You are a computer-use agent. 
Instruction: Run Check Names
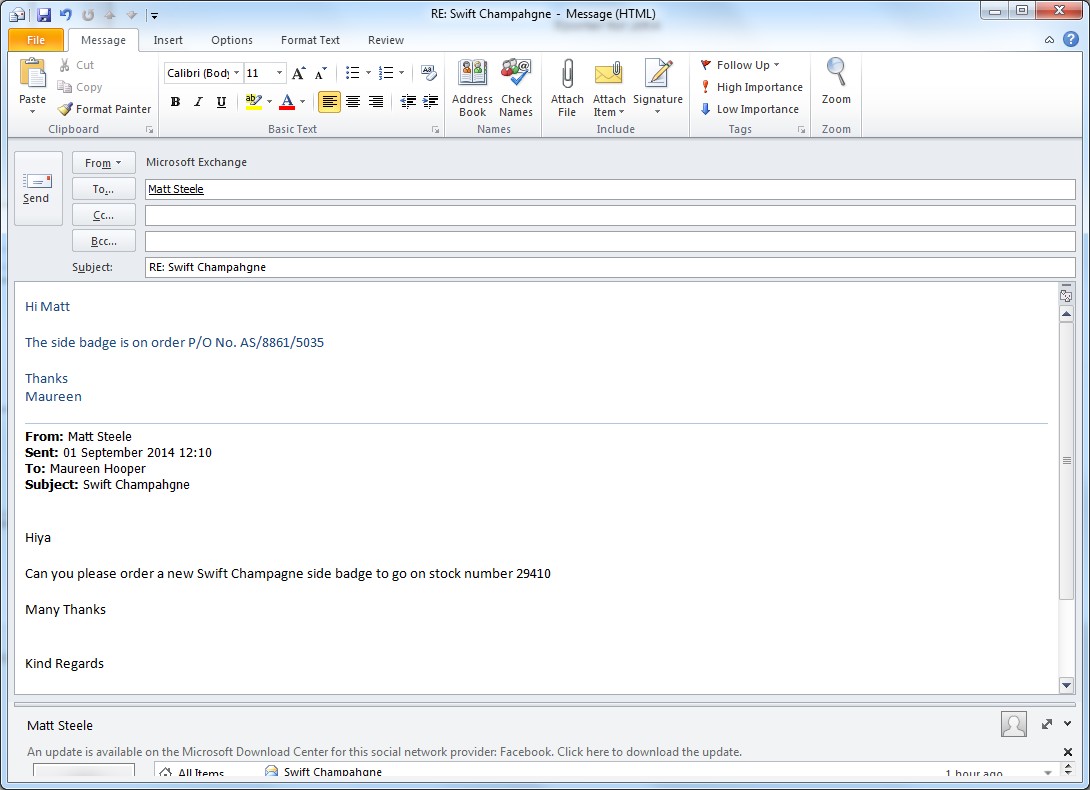click(x=516, y=88)
